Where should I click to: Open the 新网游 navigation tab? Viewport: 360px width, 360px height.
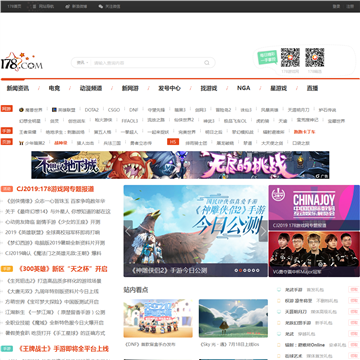[130, 88]
